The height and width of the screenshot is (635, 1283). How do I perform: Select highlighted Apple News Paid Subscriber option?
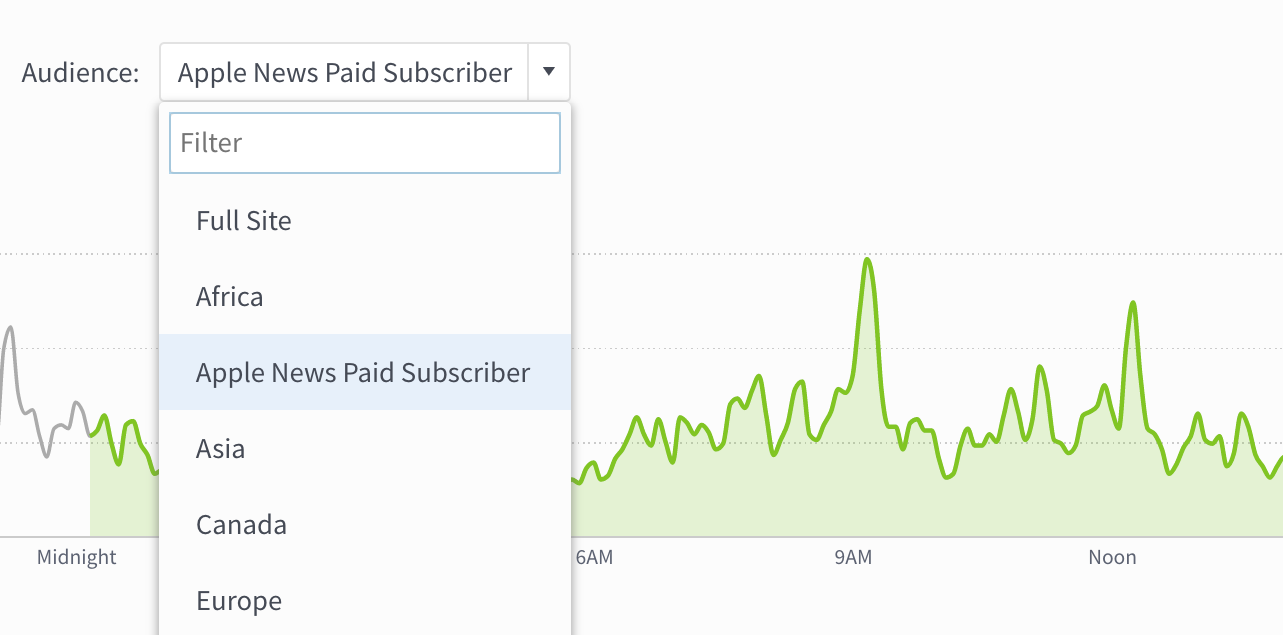[363, 373]
